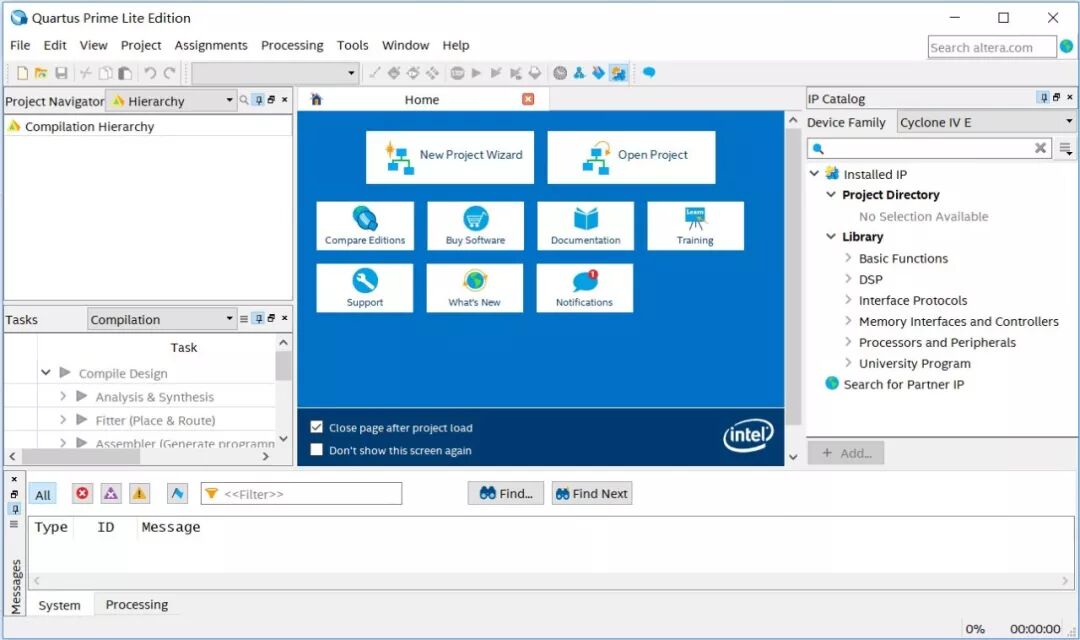This screenshot has width=1080, height=640.
Task: Uncheck Close page after project load
Action: coord(316,427)
